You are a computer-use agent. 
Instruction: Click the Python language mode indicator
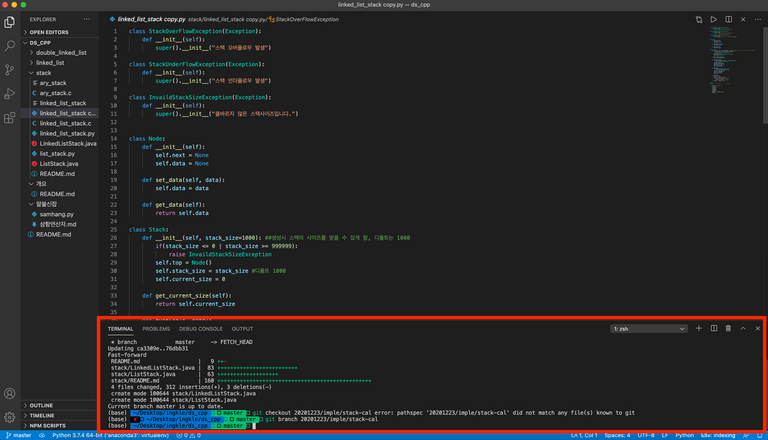coord(685,435)
